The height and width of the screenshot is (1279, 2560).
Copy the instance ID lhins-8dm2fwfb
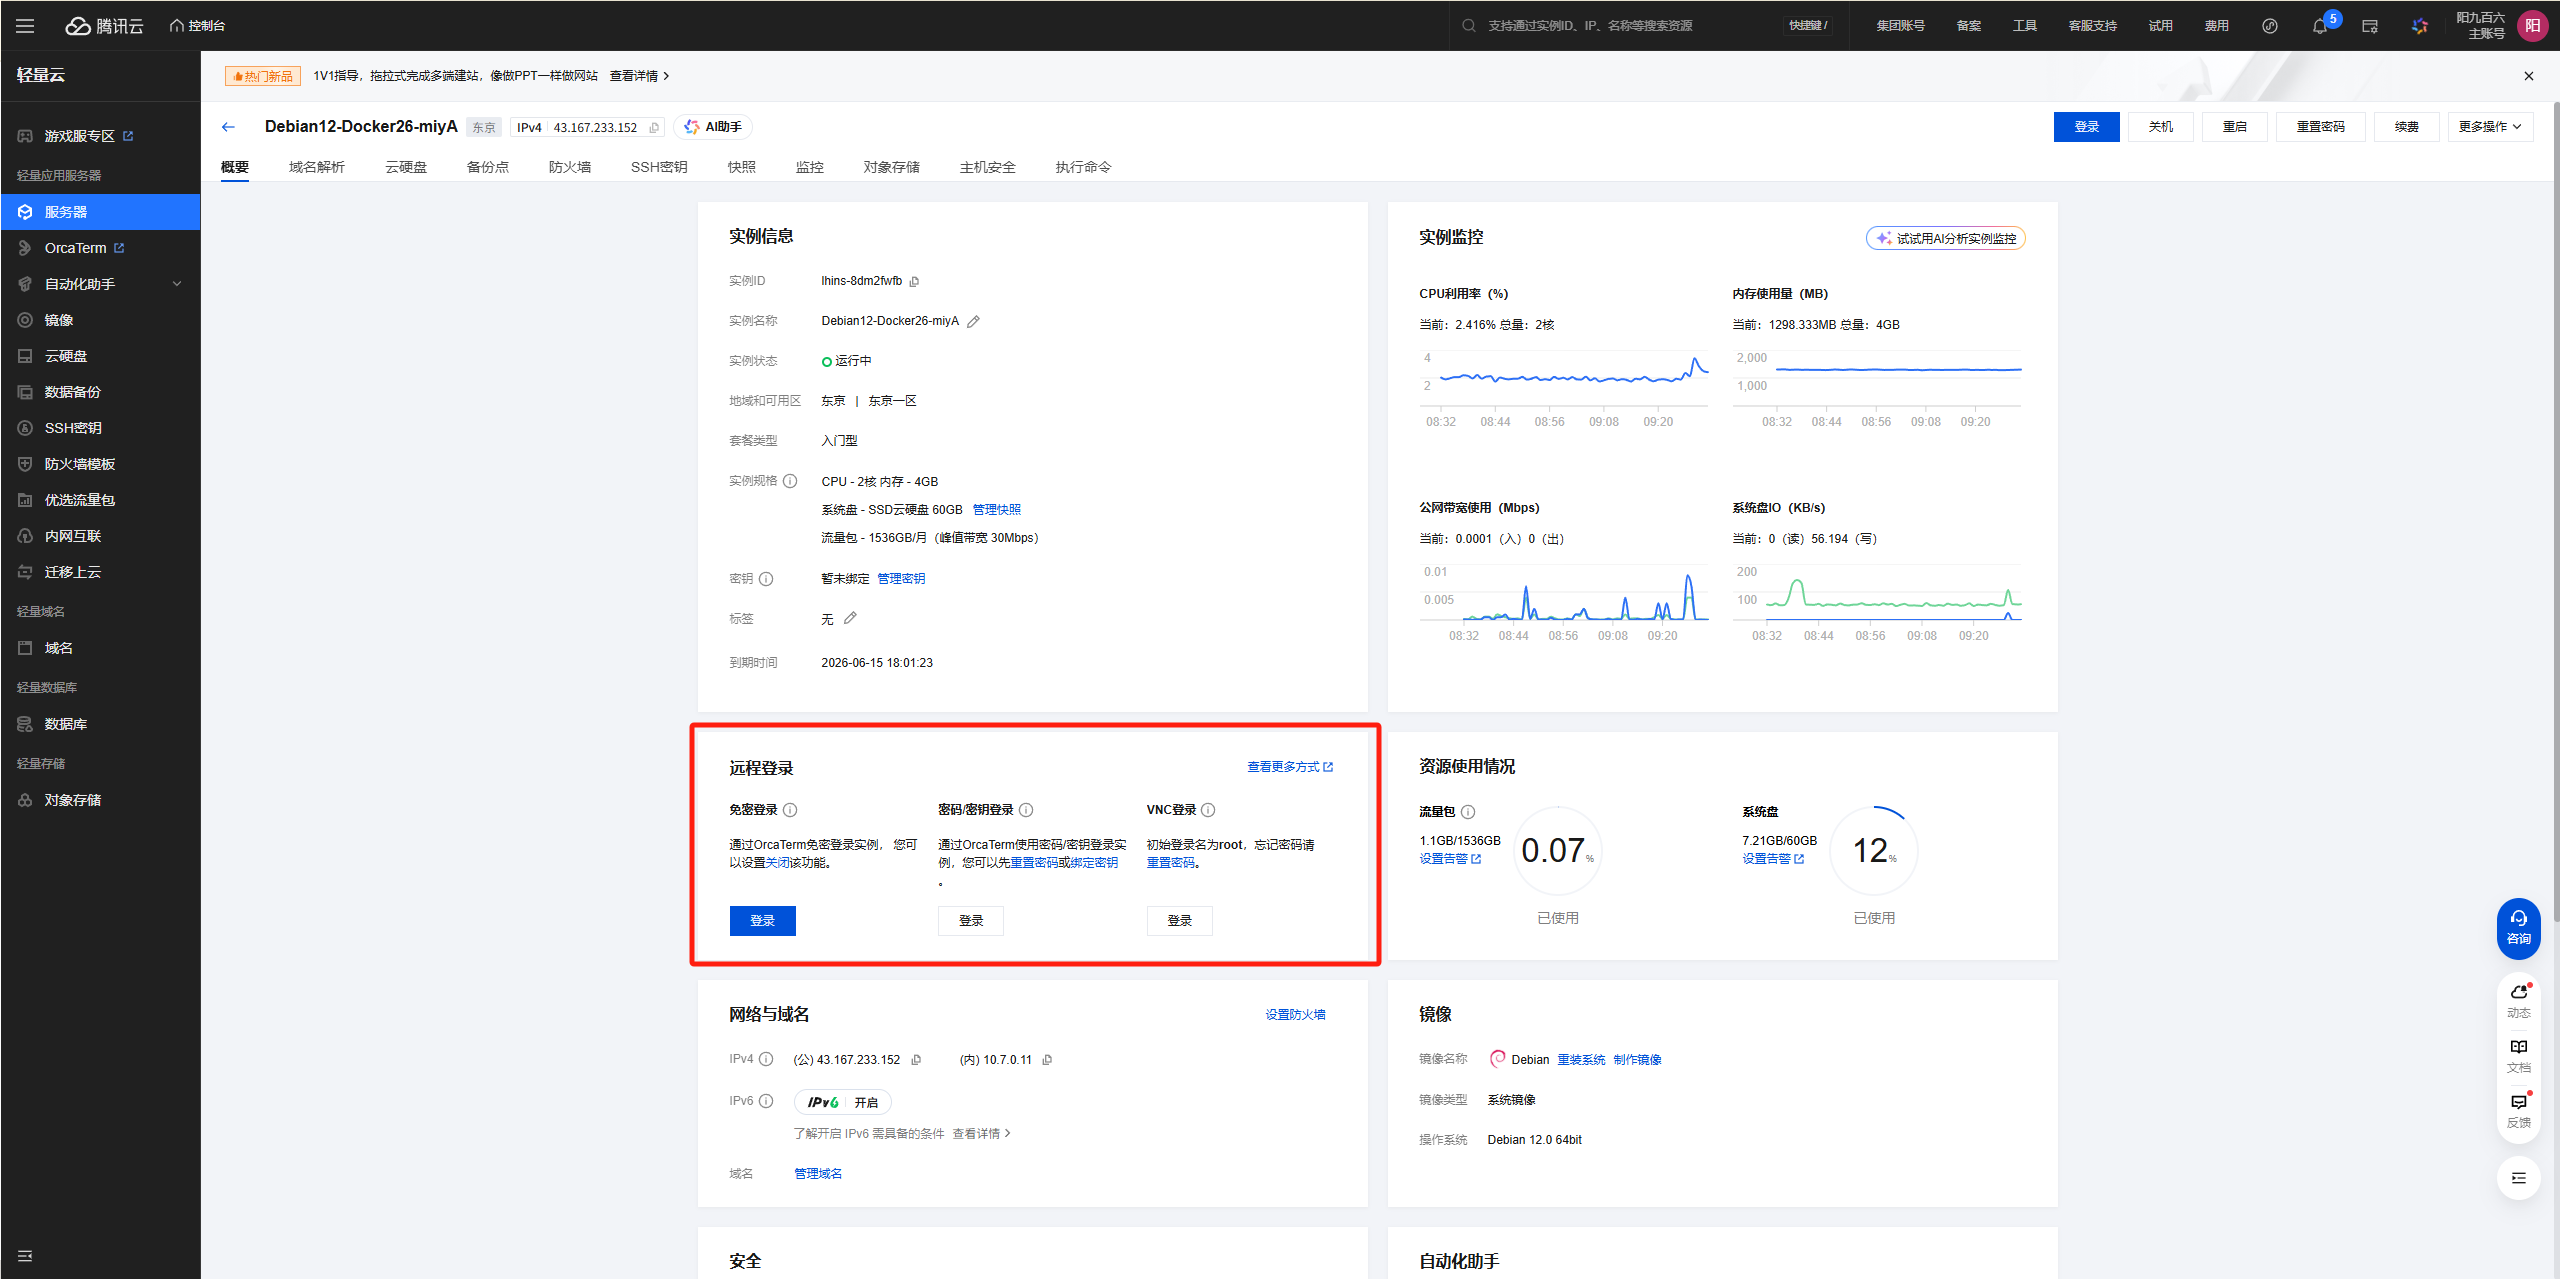click(914, 282)
